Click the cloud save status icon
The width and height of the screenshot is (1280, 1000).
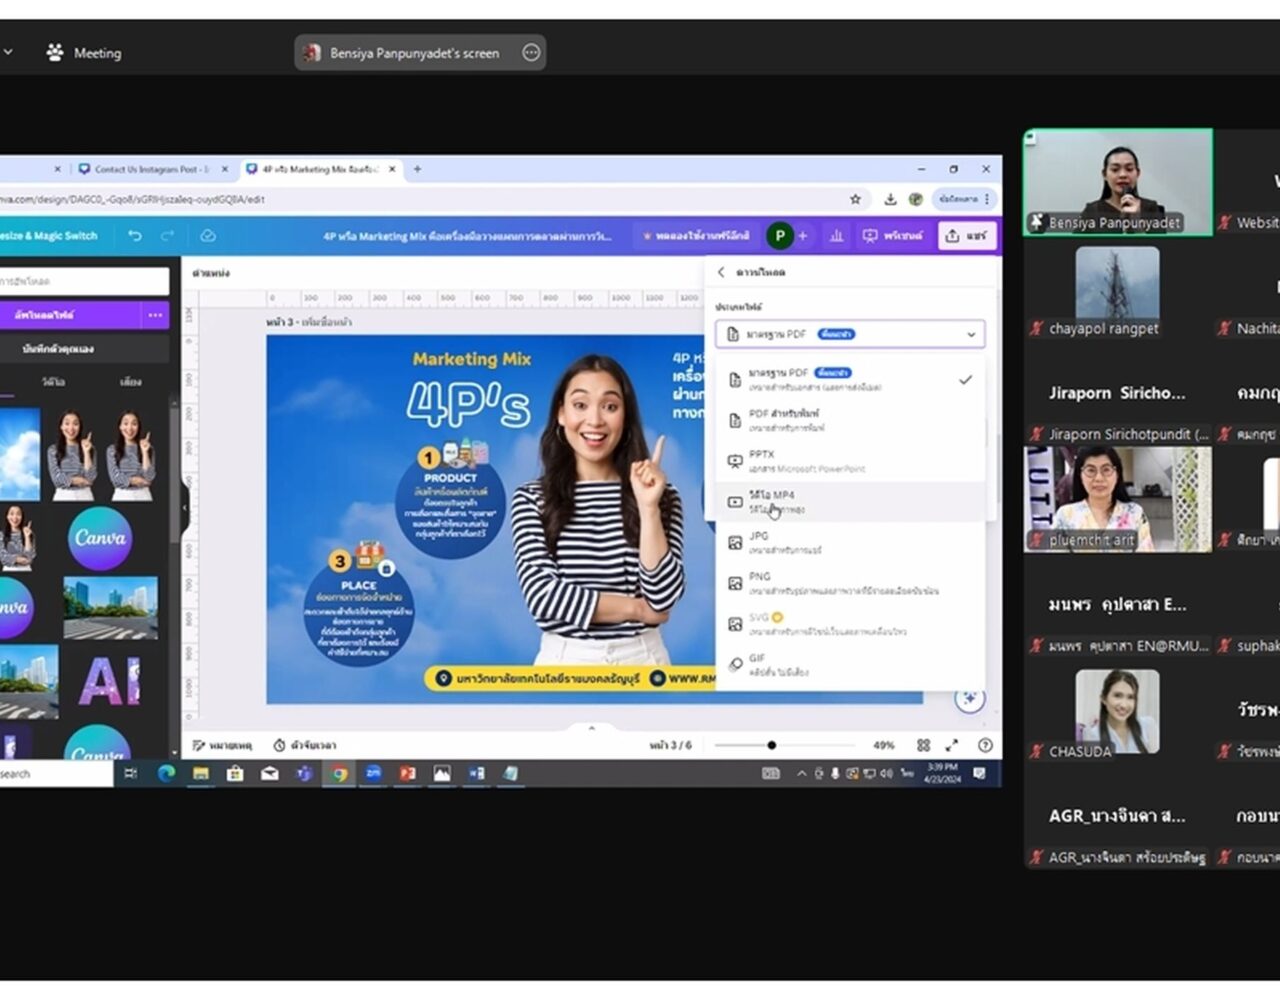[208, 236]
